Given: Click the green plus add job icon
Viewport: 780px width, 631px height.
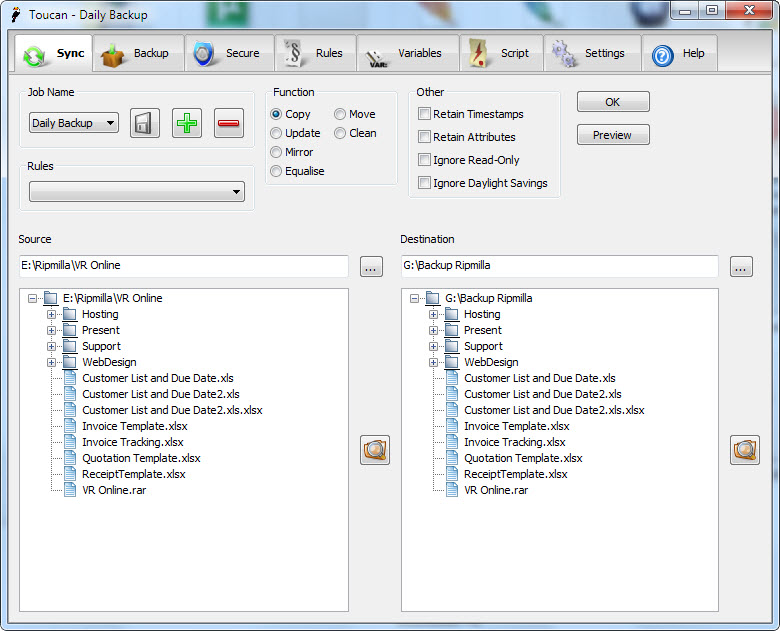Looking at the screenshot, I should tap(186, 123).
